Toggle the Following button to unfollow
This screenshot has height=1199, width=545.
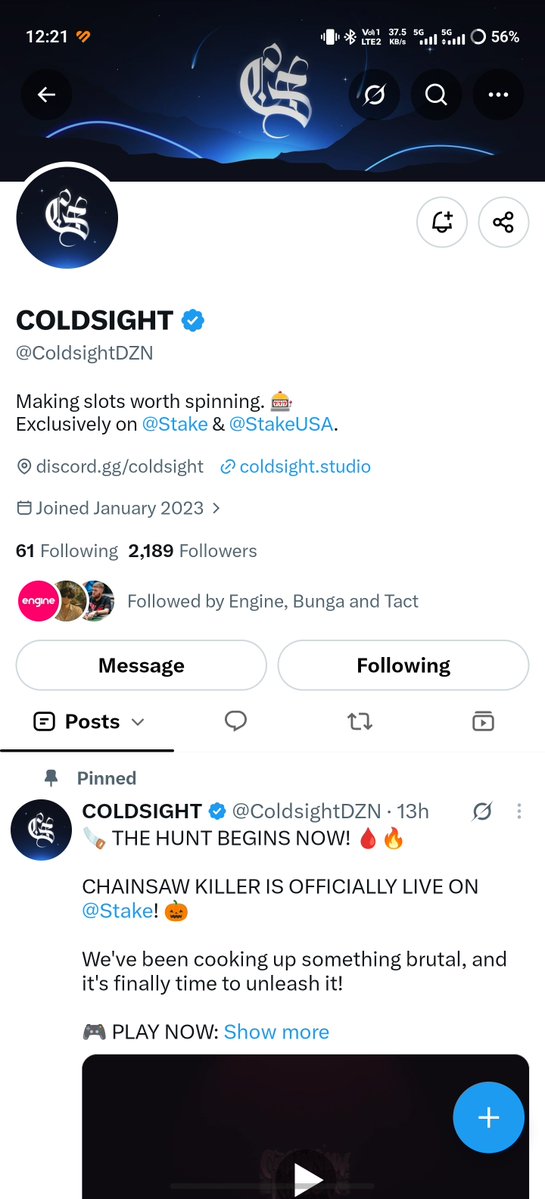tap(403, 665)
